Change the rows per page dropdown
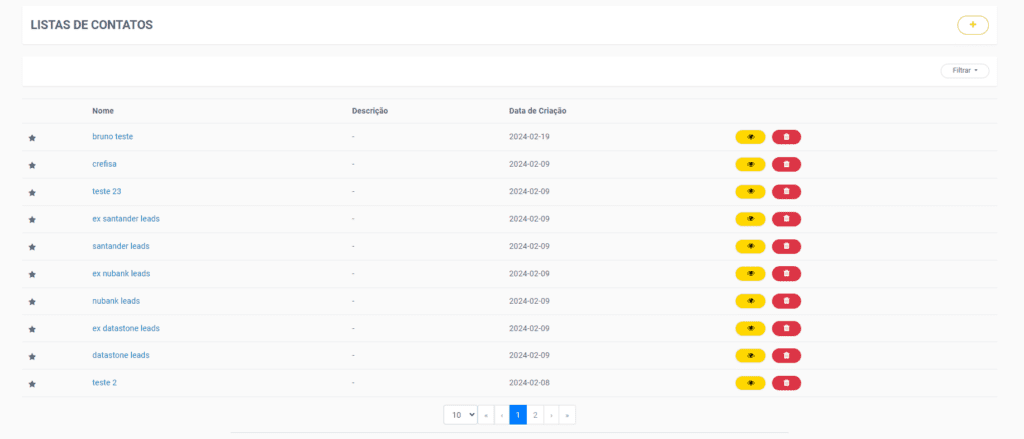1024x439 pixels. (x=460, y=415)
